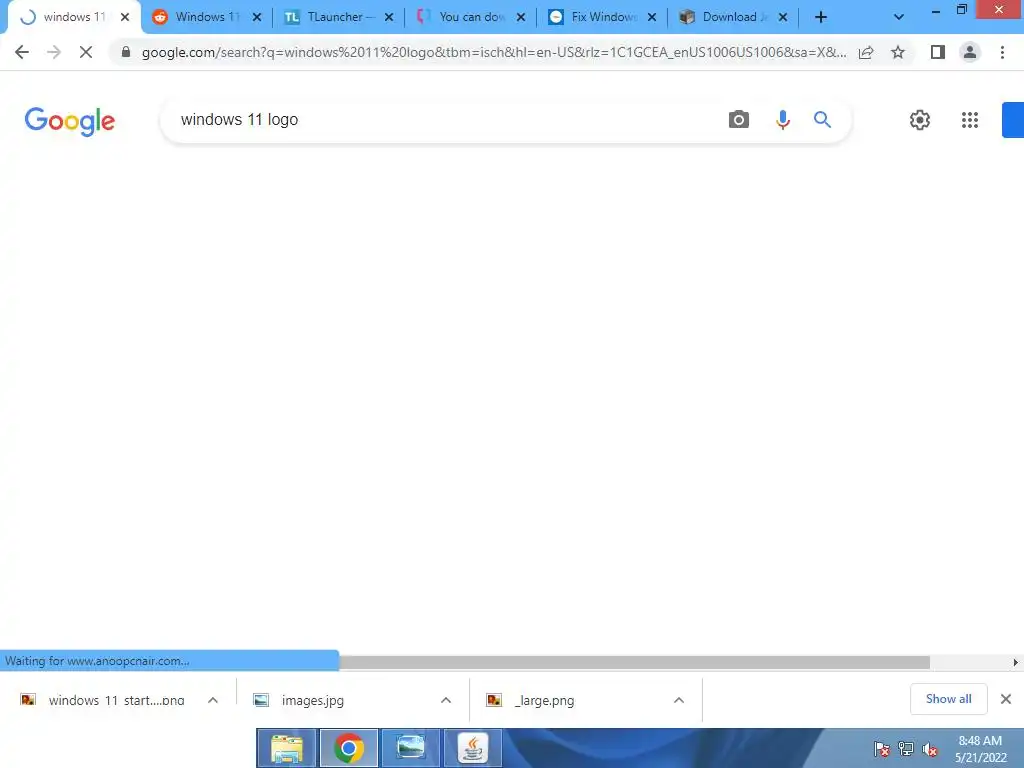This screenshot has height=768, width=1024.
Task: Expand options for windows 11 start download
Action: 213,700
